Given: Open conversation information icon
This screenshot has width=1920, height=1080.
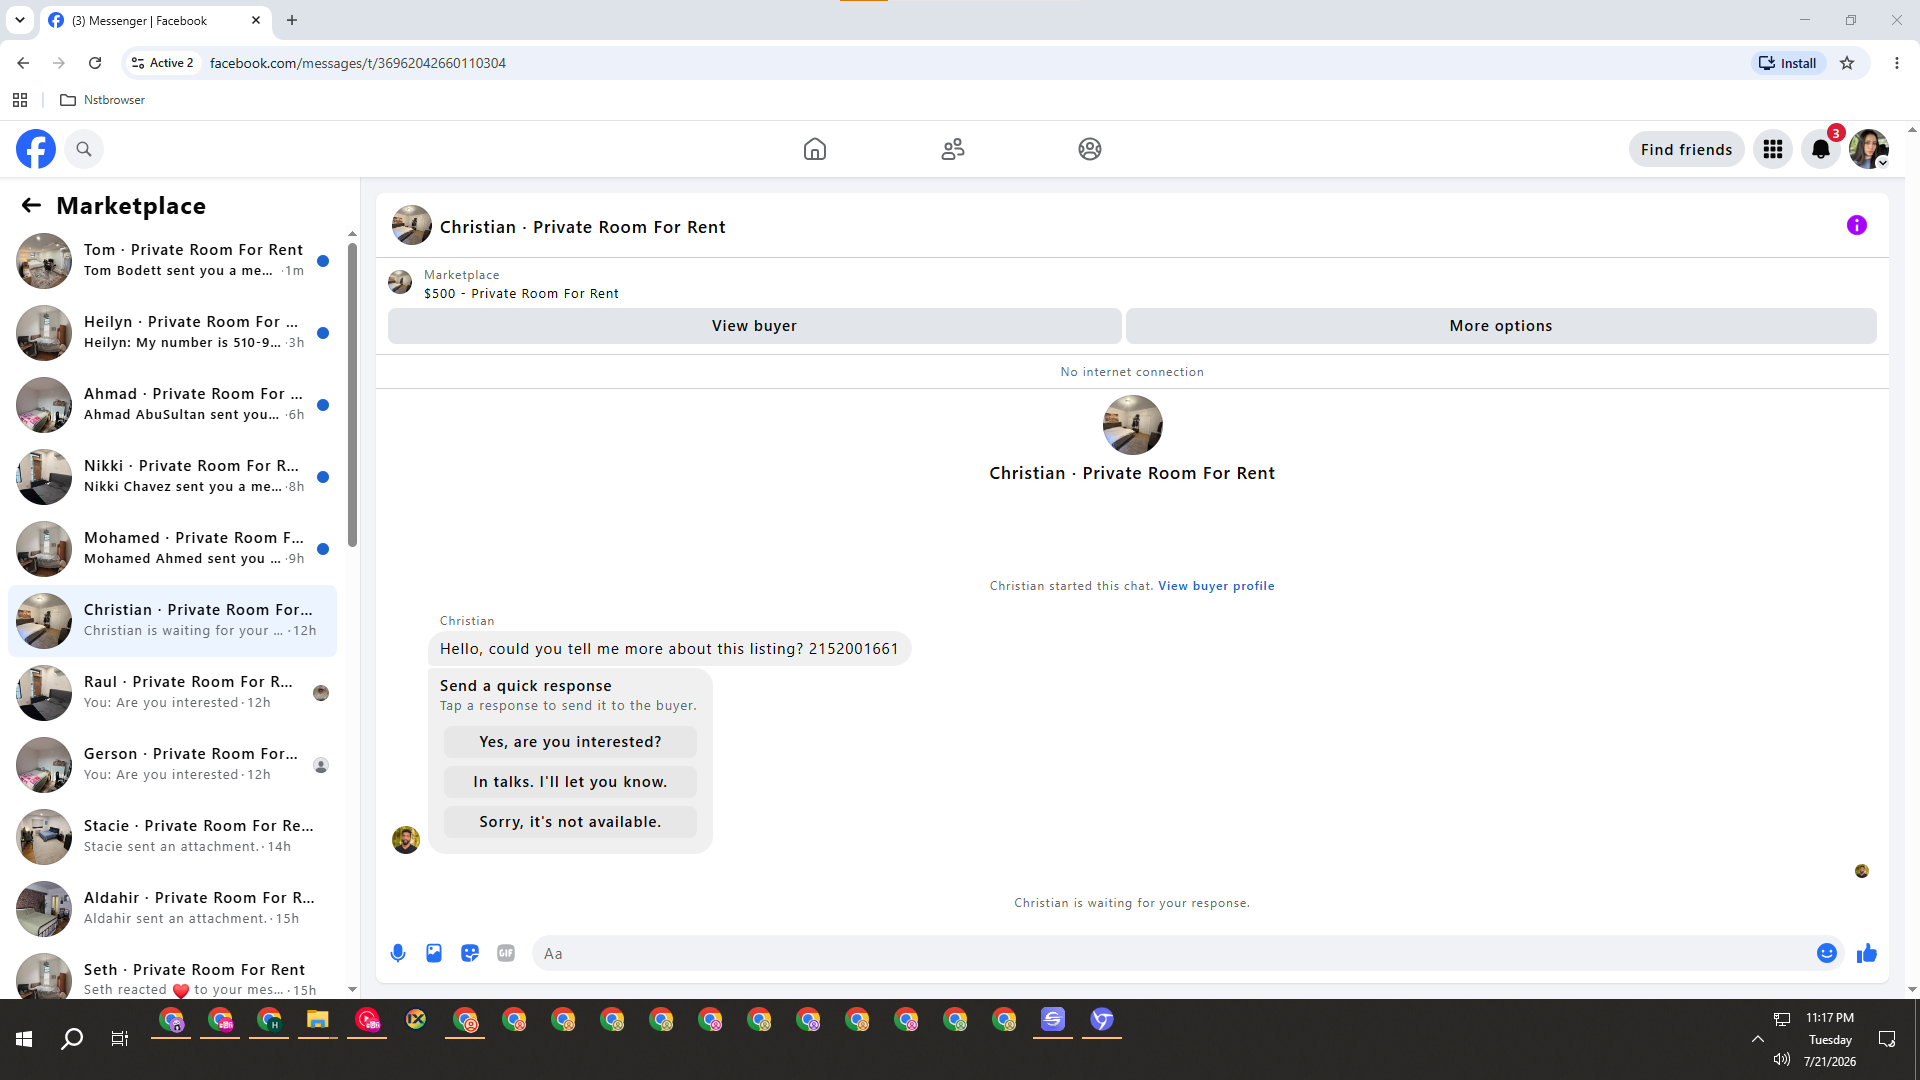Looking at the screenshot, I should (1857, 225).
